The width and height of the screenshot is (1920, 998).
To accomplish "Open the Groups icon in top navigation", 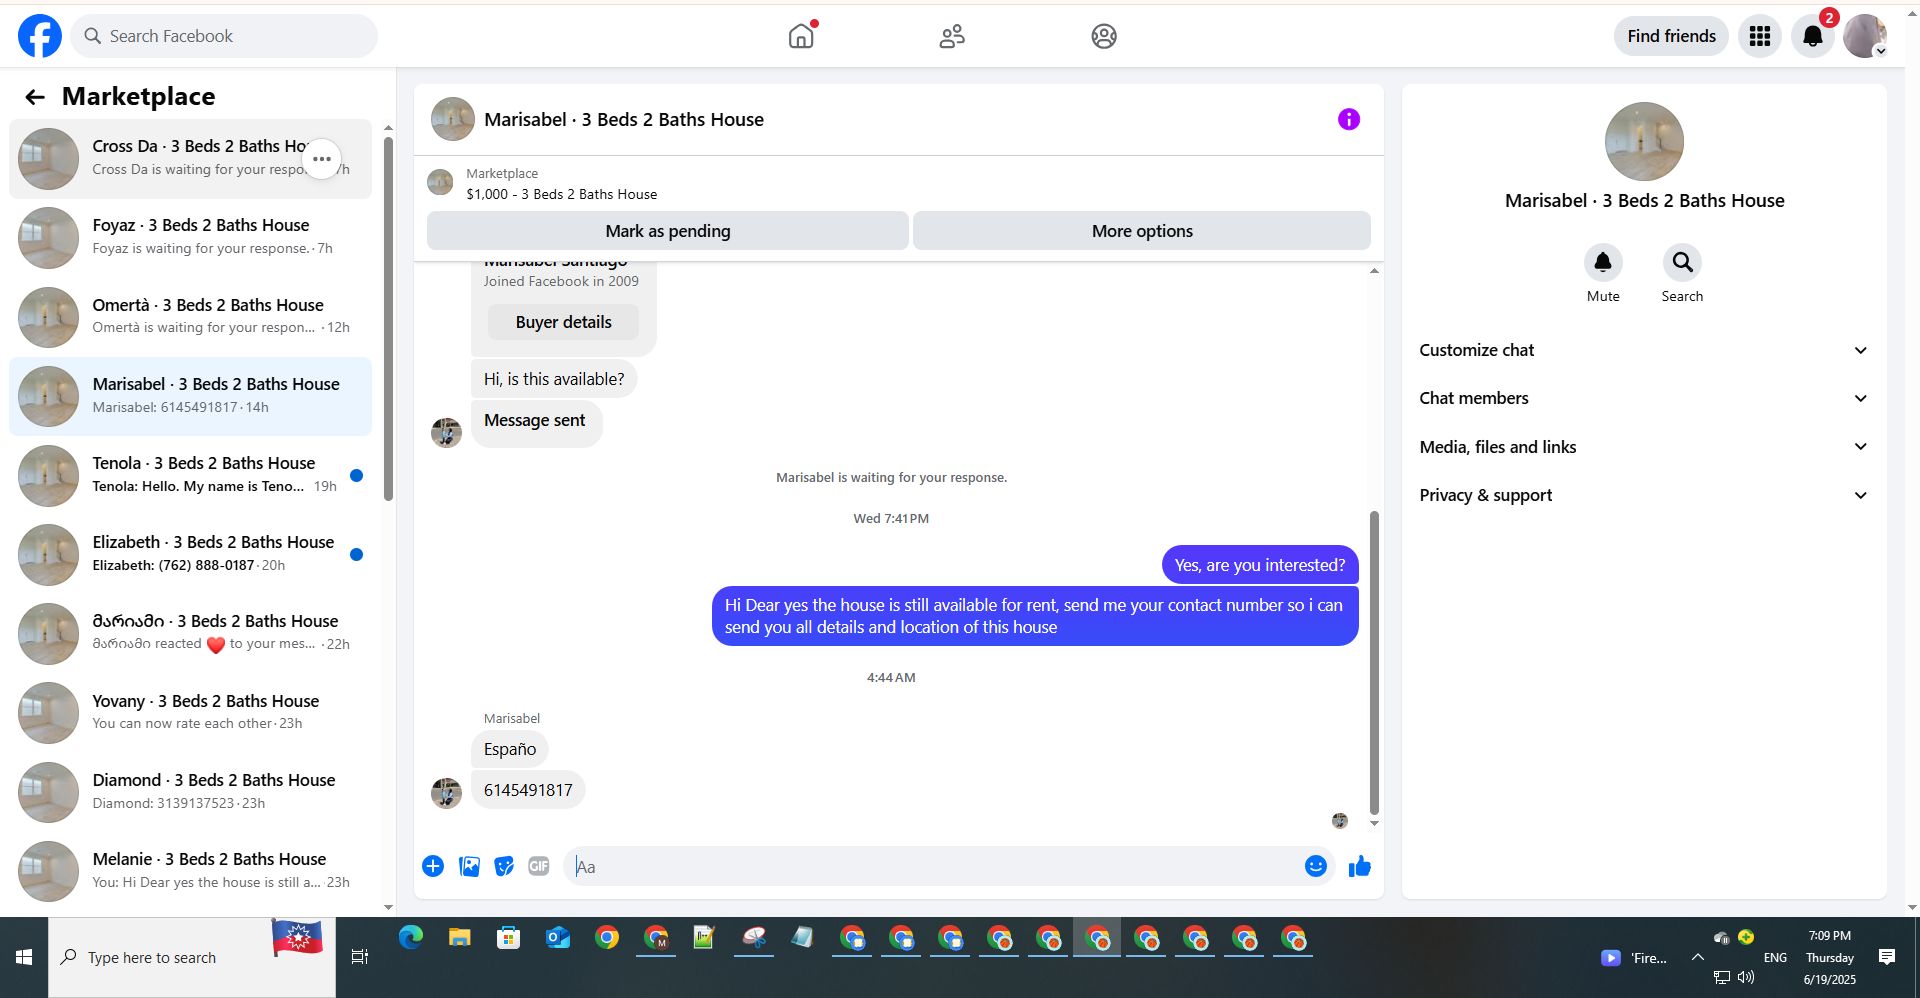I will click(x=1104, y=36).
